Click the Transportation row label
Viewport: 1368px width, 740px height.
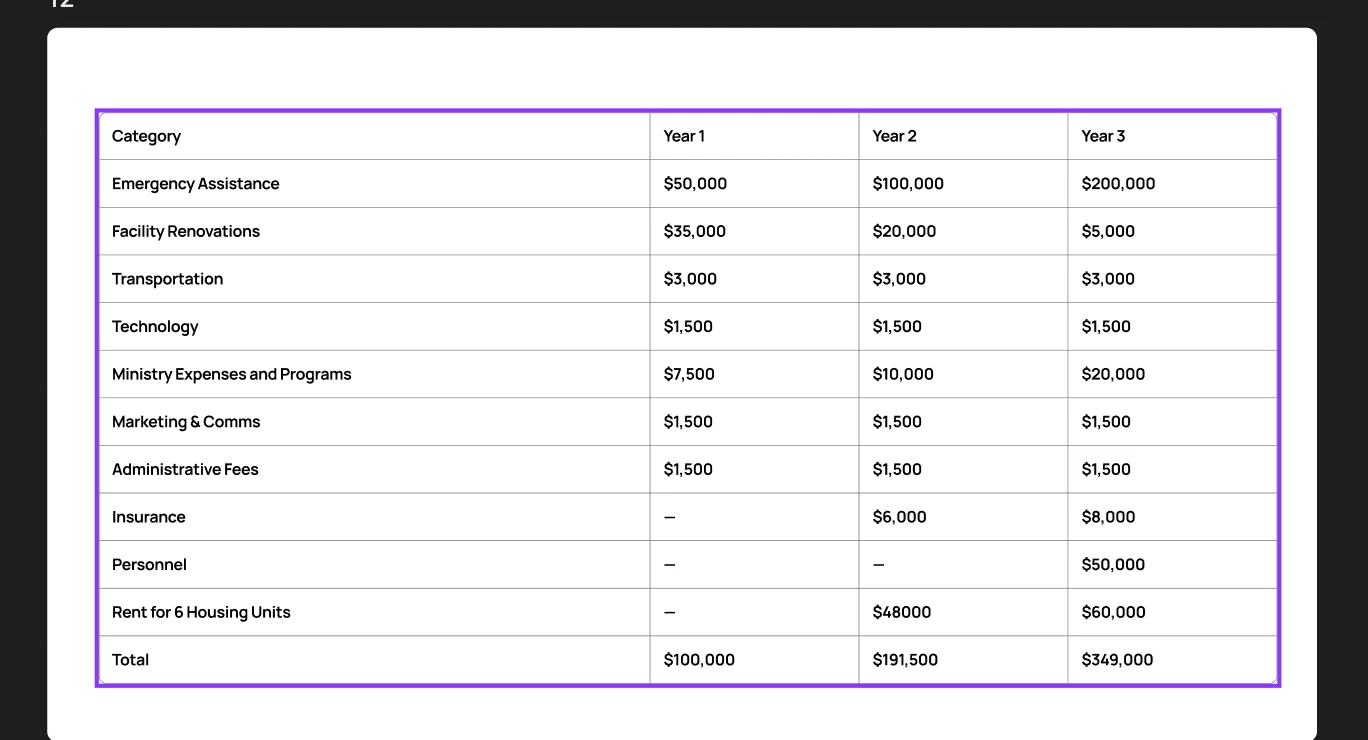pyautogui.click(x=167, y=279)
